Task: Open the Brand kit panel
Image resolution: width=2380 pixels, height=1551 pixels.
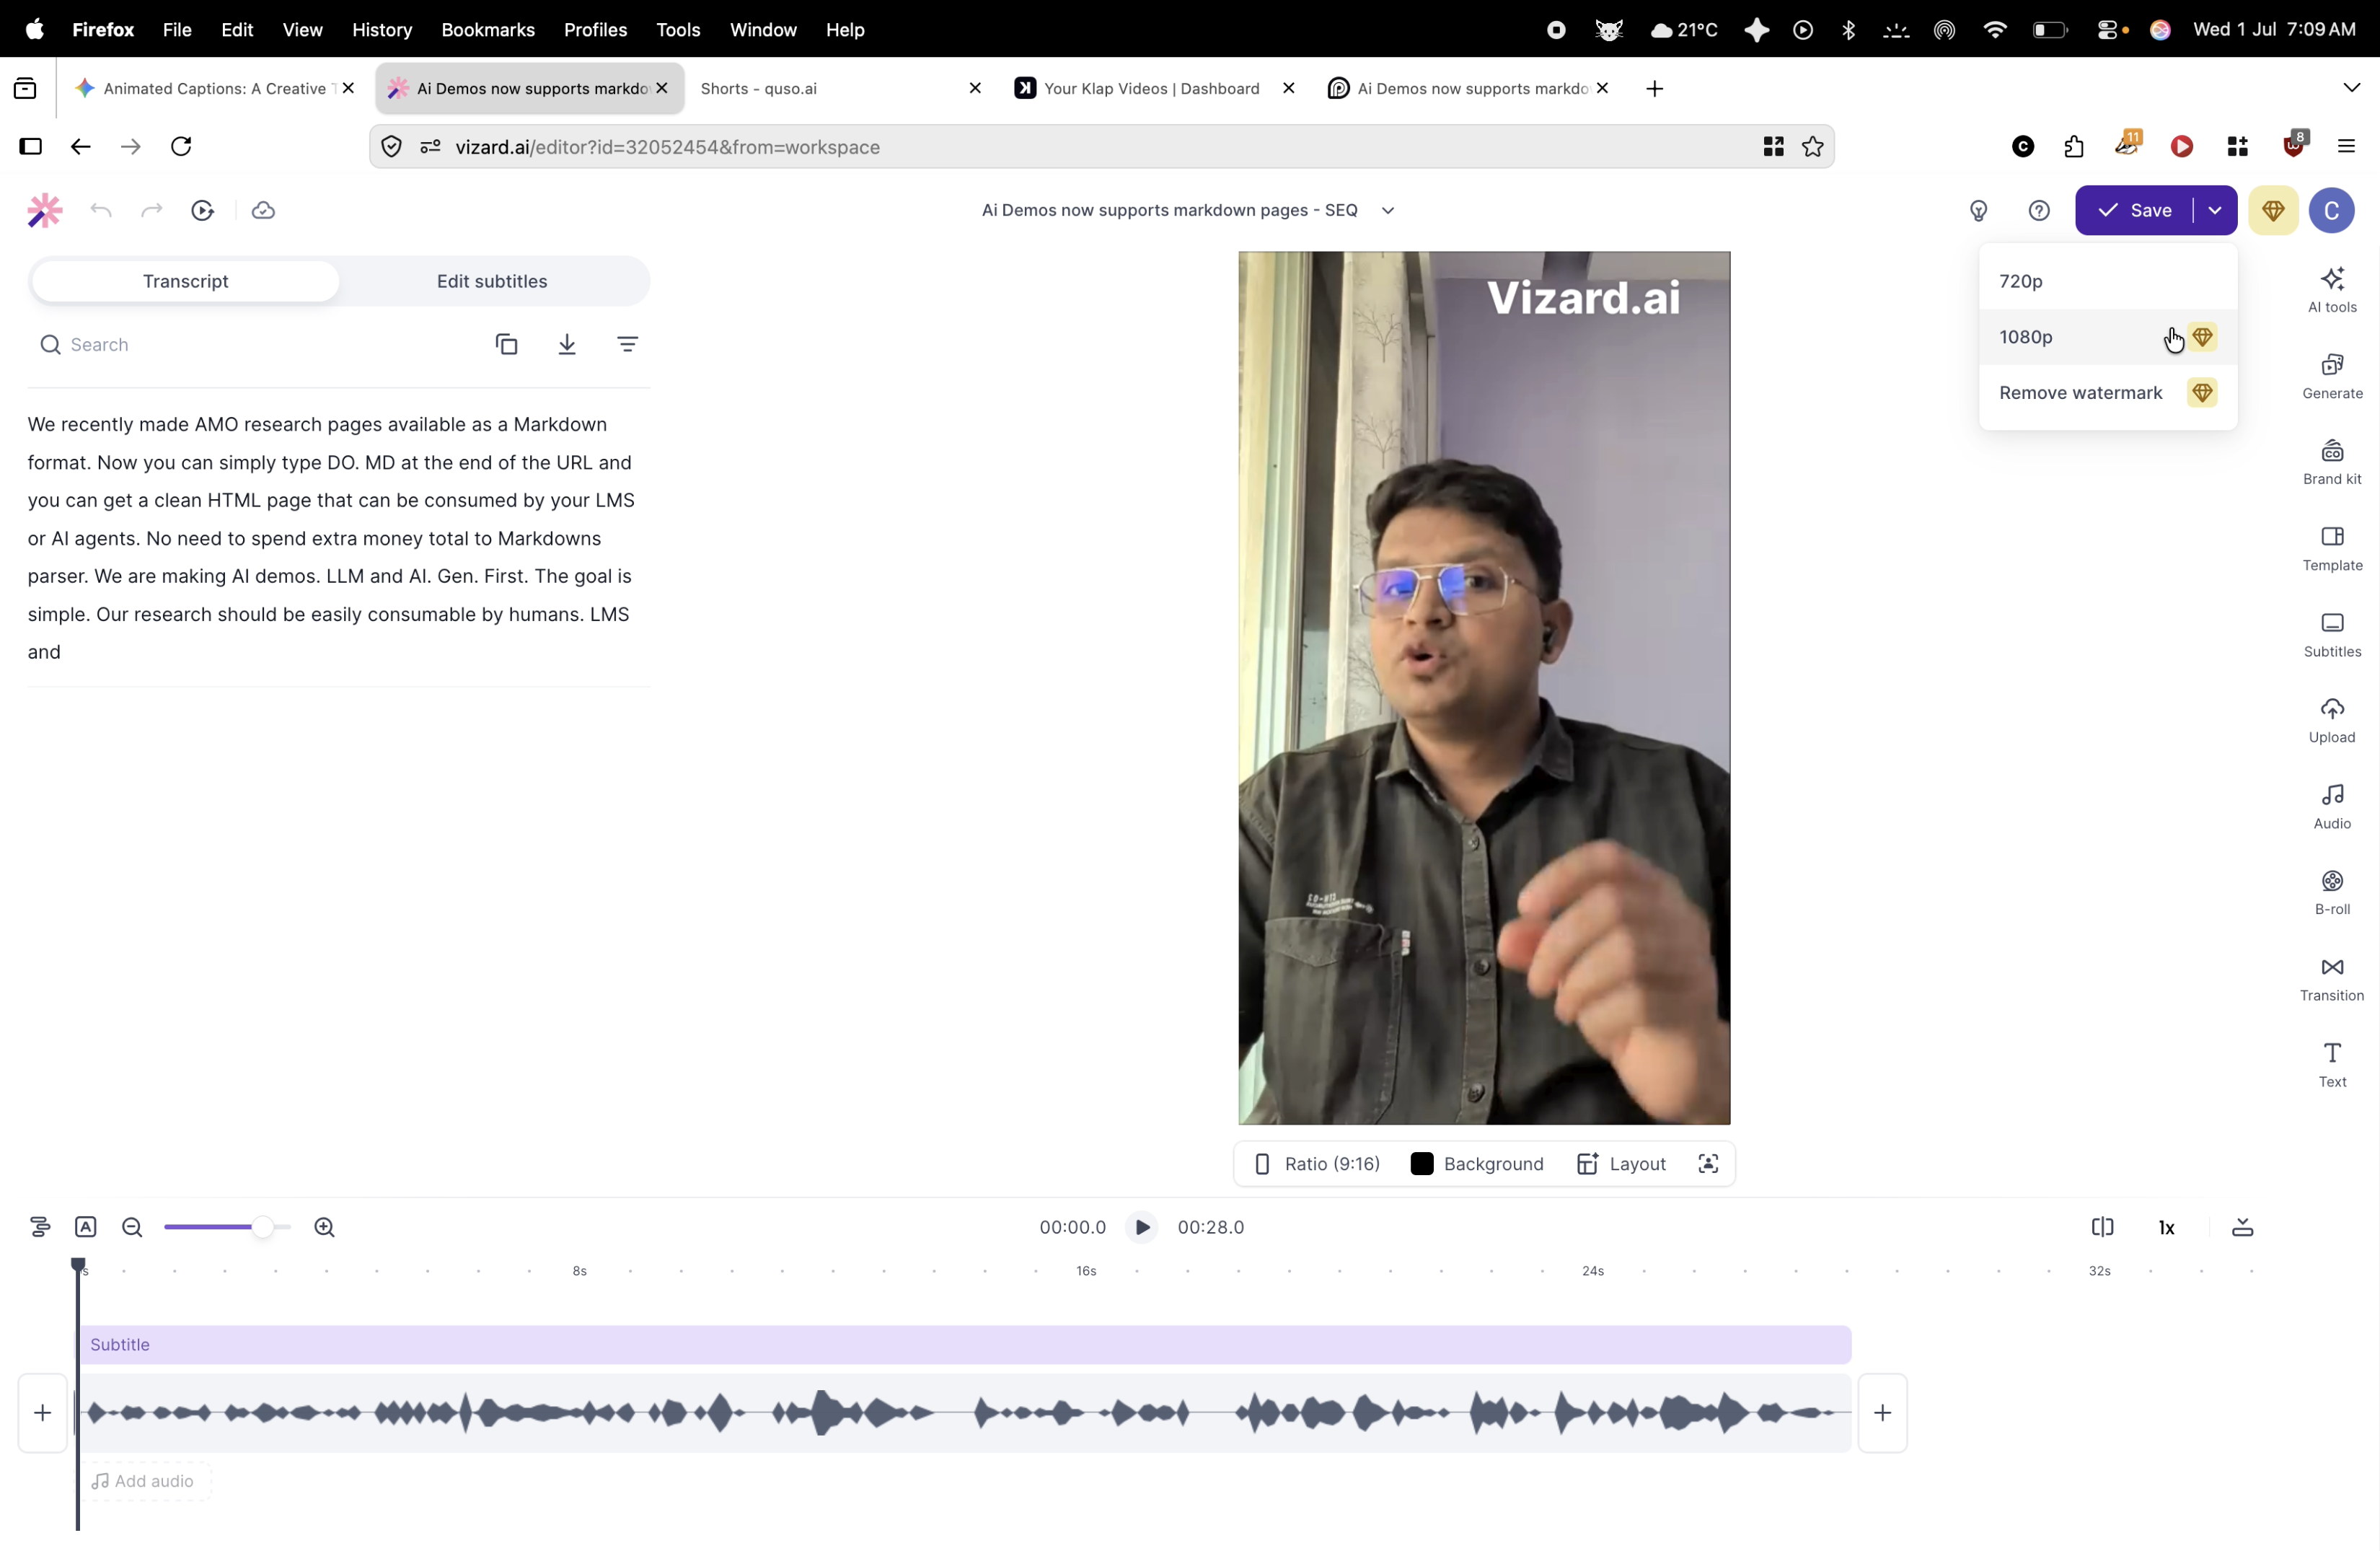Action: [2332, 462]
